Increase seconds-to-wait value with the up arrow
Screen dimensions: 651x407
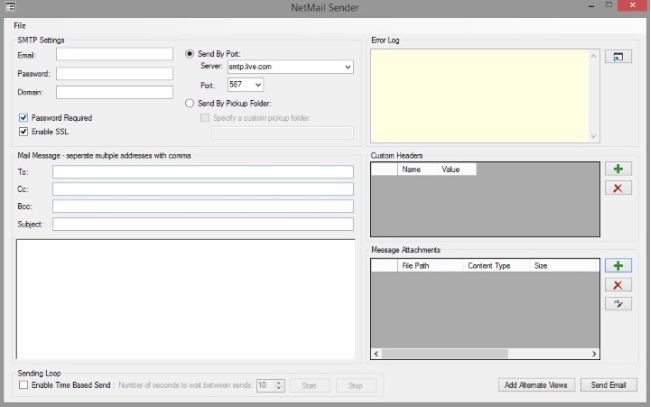click(x=279, y=382)
